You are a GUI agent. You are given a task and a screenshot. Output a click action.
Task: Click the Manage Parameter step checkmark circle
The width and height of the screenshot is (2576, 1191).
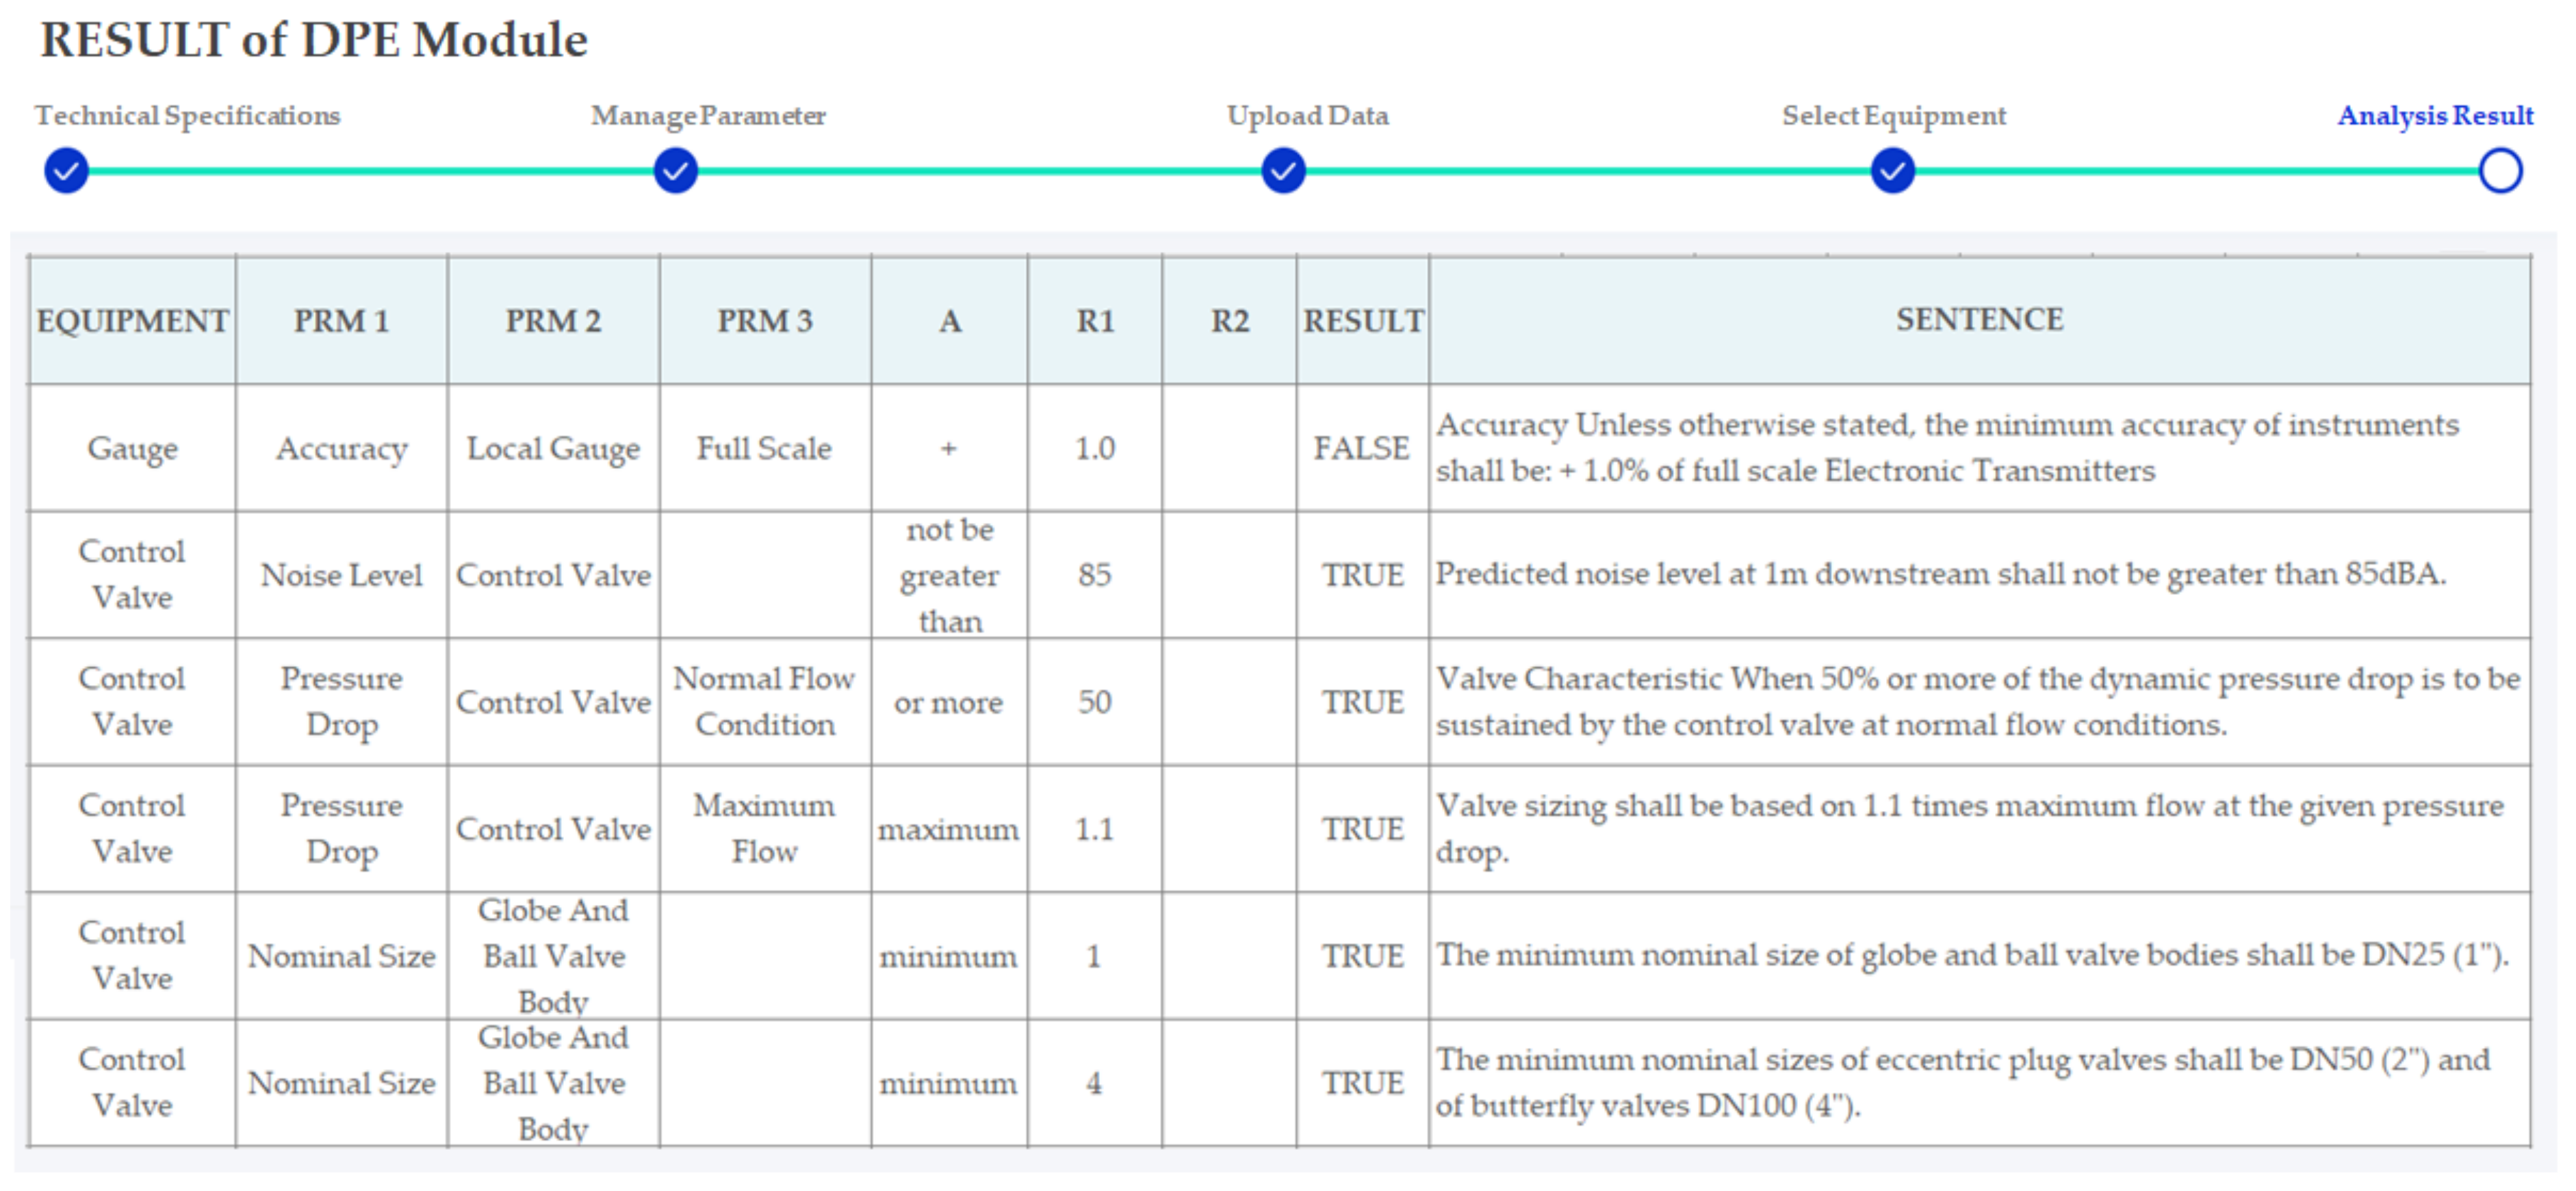coord(675,171)
